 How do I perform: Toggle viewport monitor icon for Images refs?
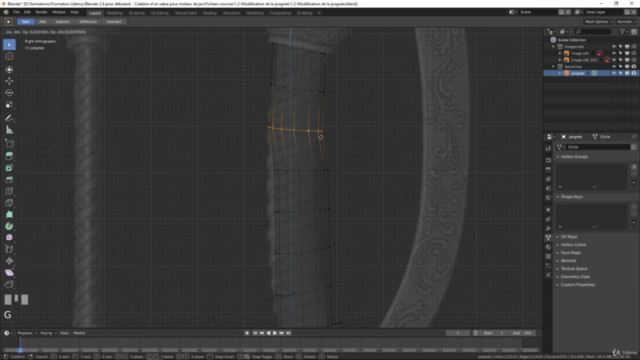(627, 47)
